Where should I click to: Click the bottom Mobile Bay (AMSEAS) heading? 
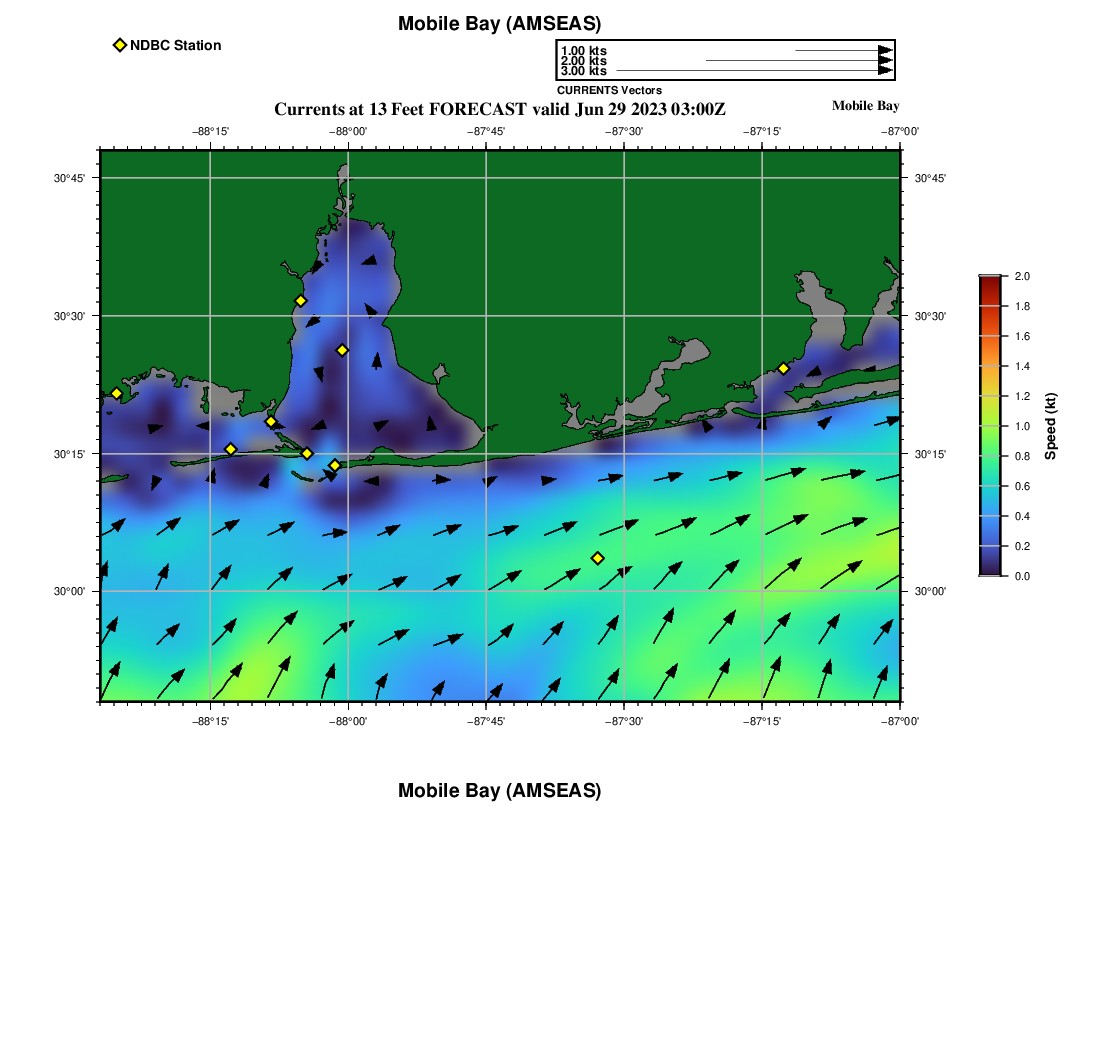(x=499, y=791)
